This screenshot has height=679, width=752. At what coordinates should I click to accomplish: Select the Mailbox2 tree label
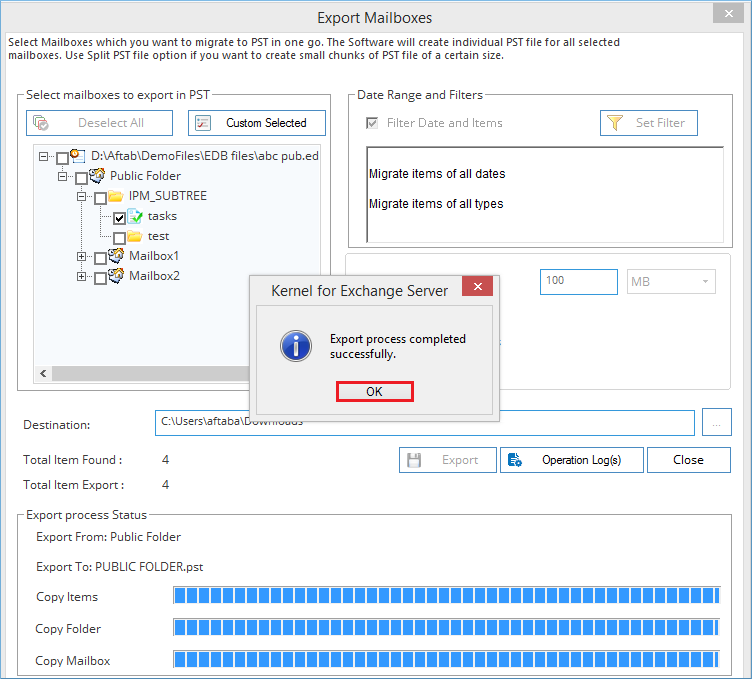click(154, 276)
